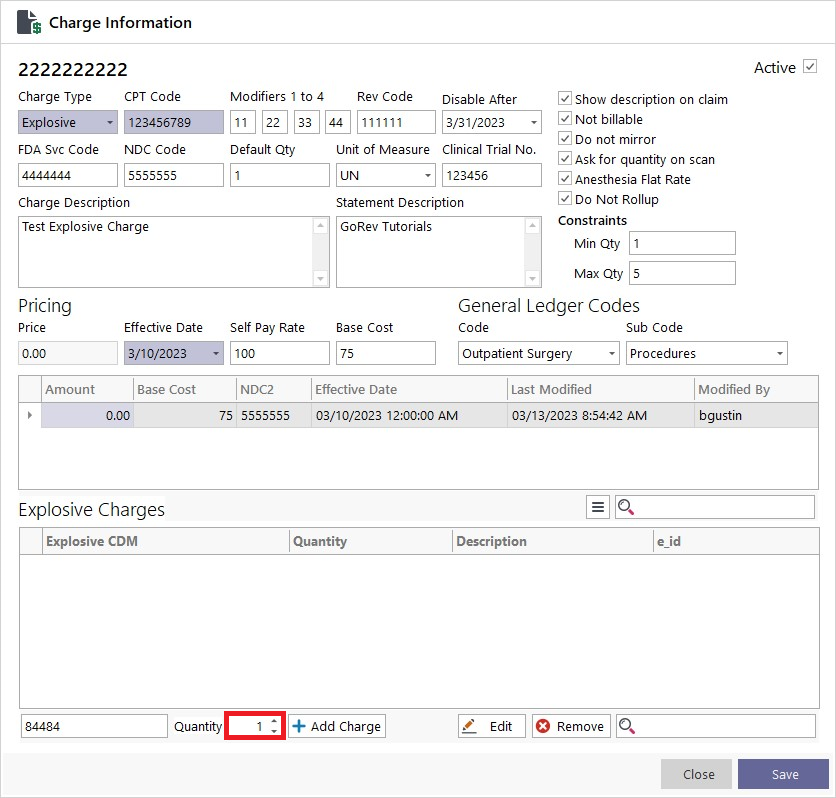Click the Charge Description scroll down arrow
Viewport: 836px width, 798px height.
tap(320, 278)
